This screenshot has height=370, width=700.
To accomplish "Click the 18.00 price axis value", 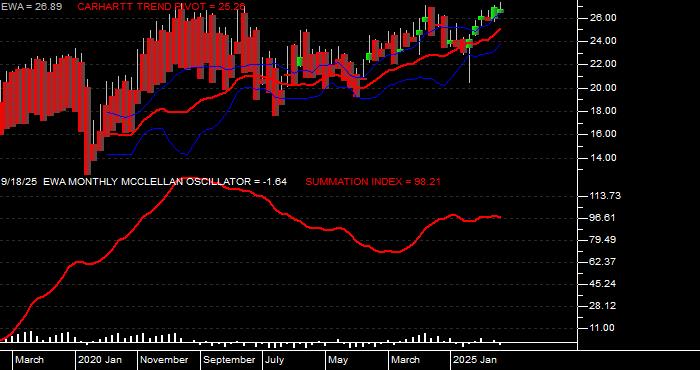I will tap(604, 111).
